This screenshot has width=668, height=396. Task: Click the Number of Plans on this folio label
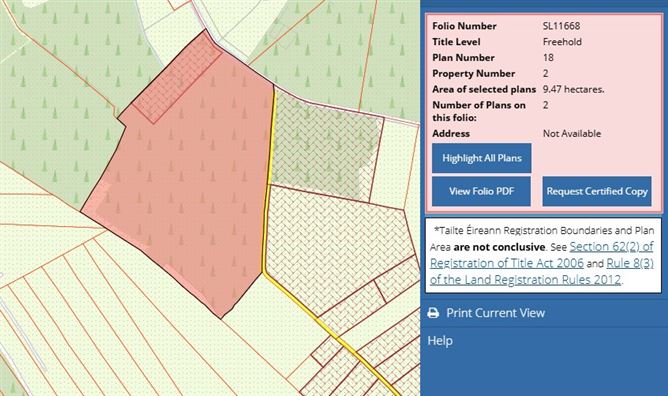pyautogui.click(x=479, y=111)
